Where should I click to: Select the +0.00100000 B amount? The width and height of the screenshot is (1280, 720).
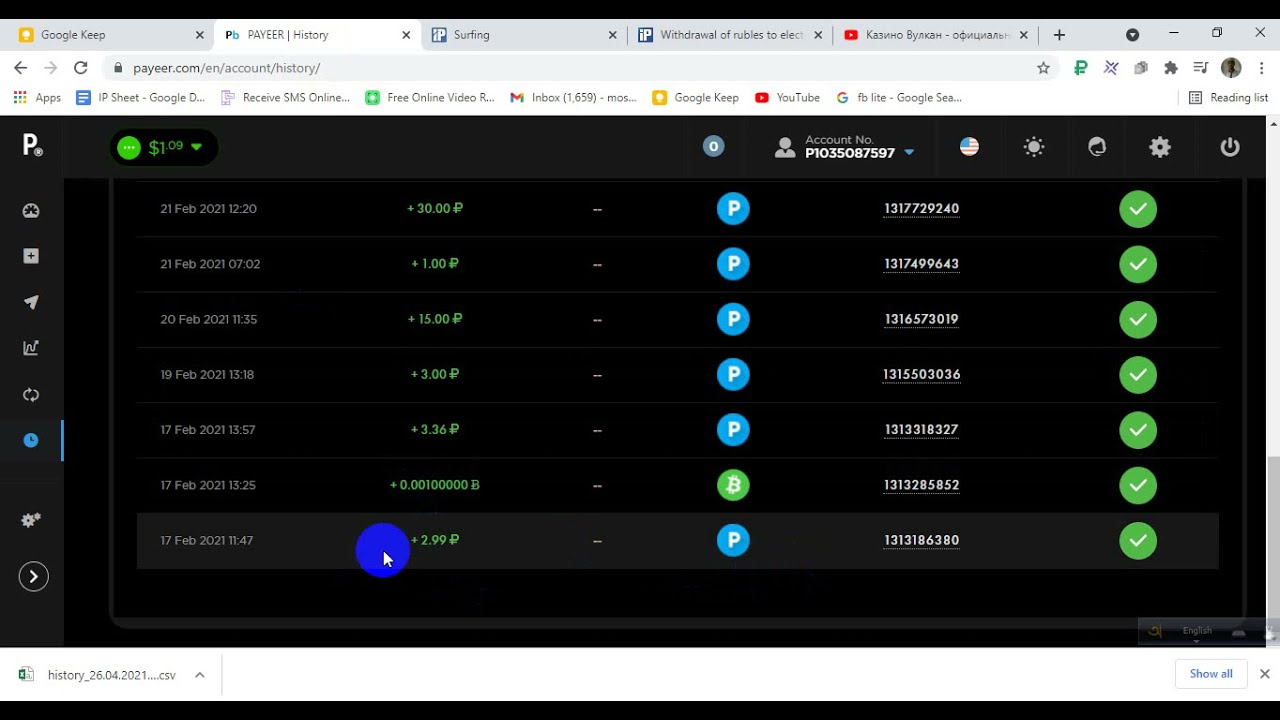pyautogui.click(x=434, y=485)
